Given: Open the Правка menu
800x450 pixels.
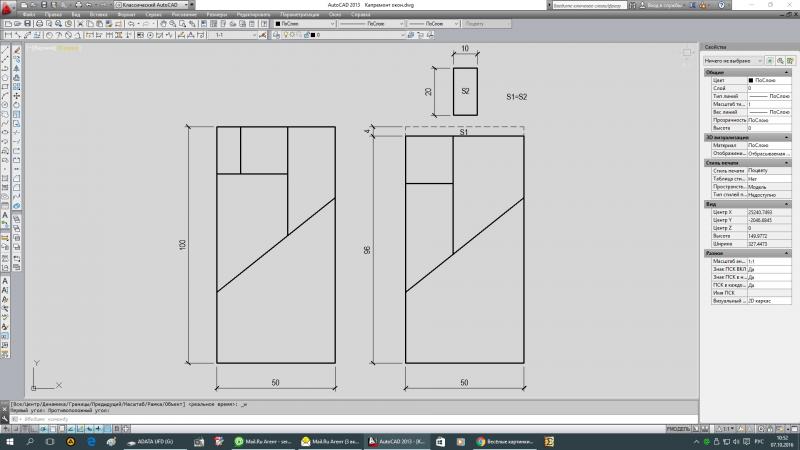Looking at the screenshot, I should 53,14.
